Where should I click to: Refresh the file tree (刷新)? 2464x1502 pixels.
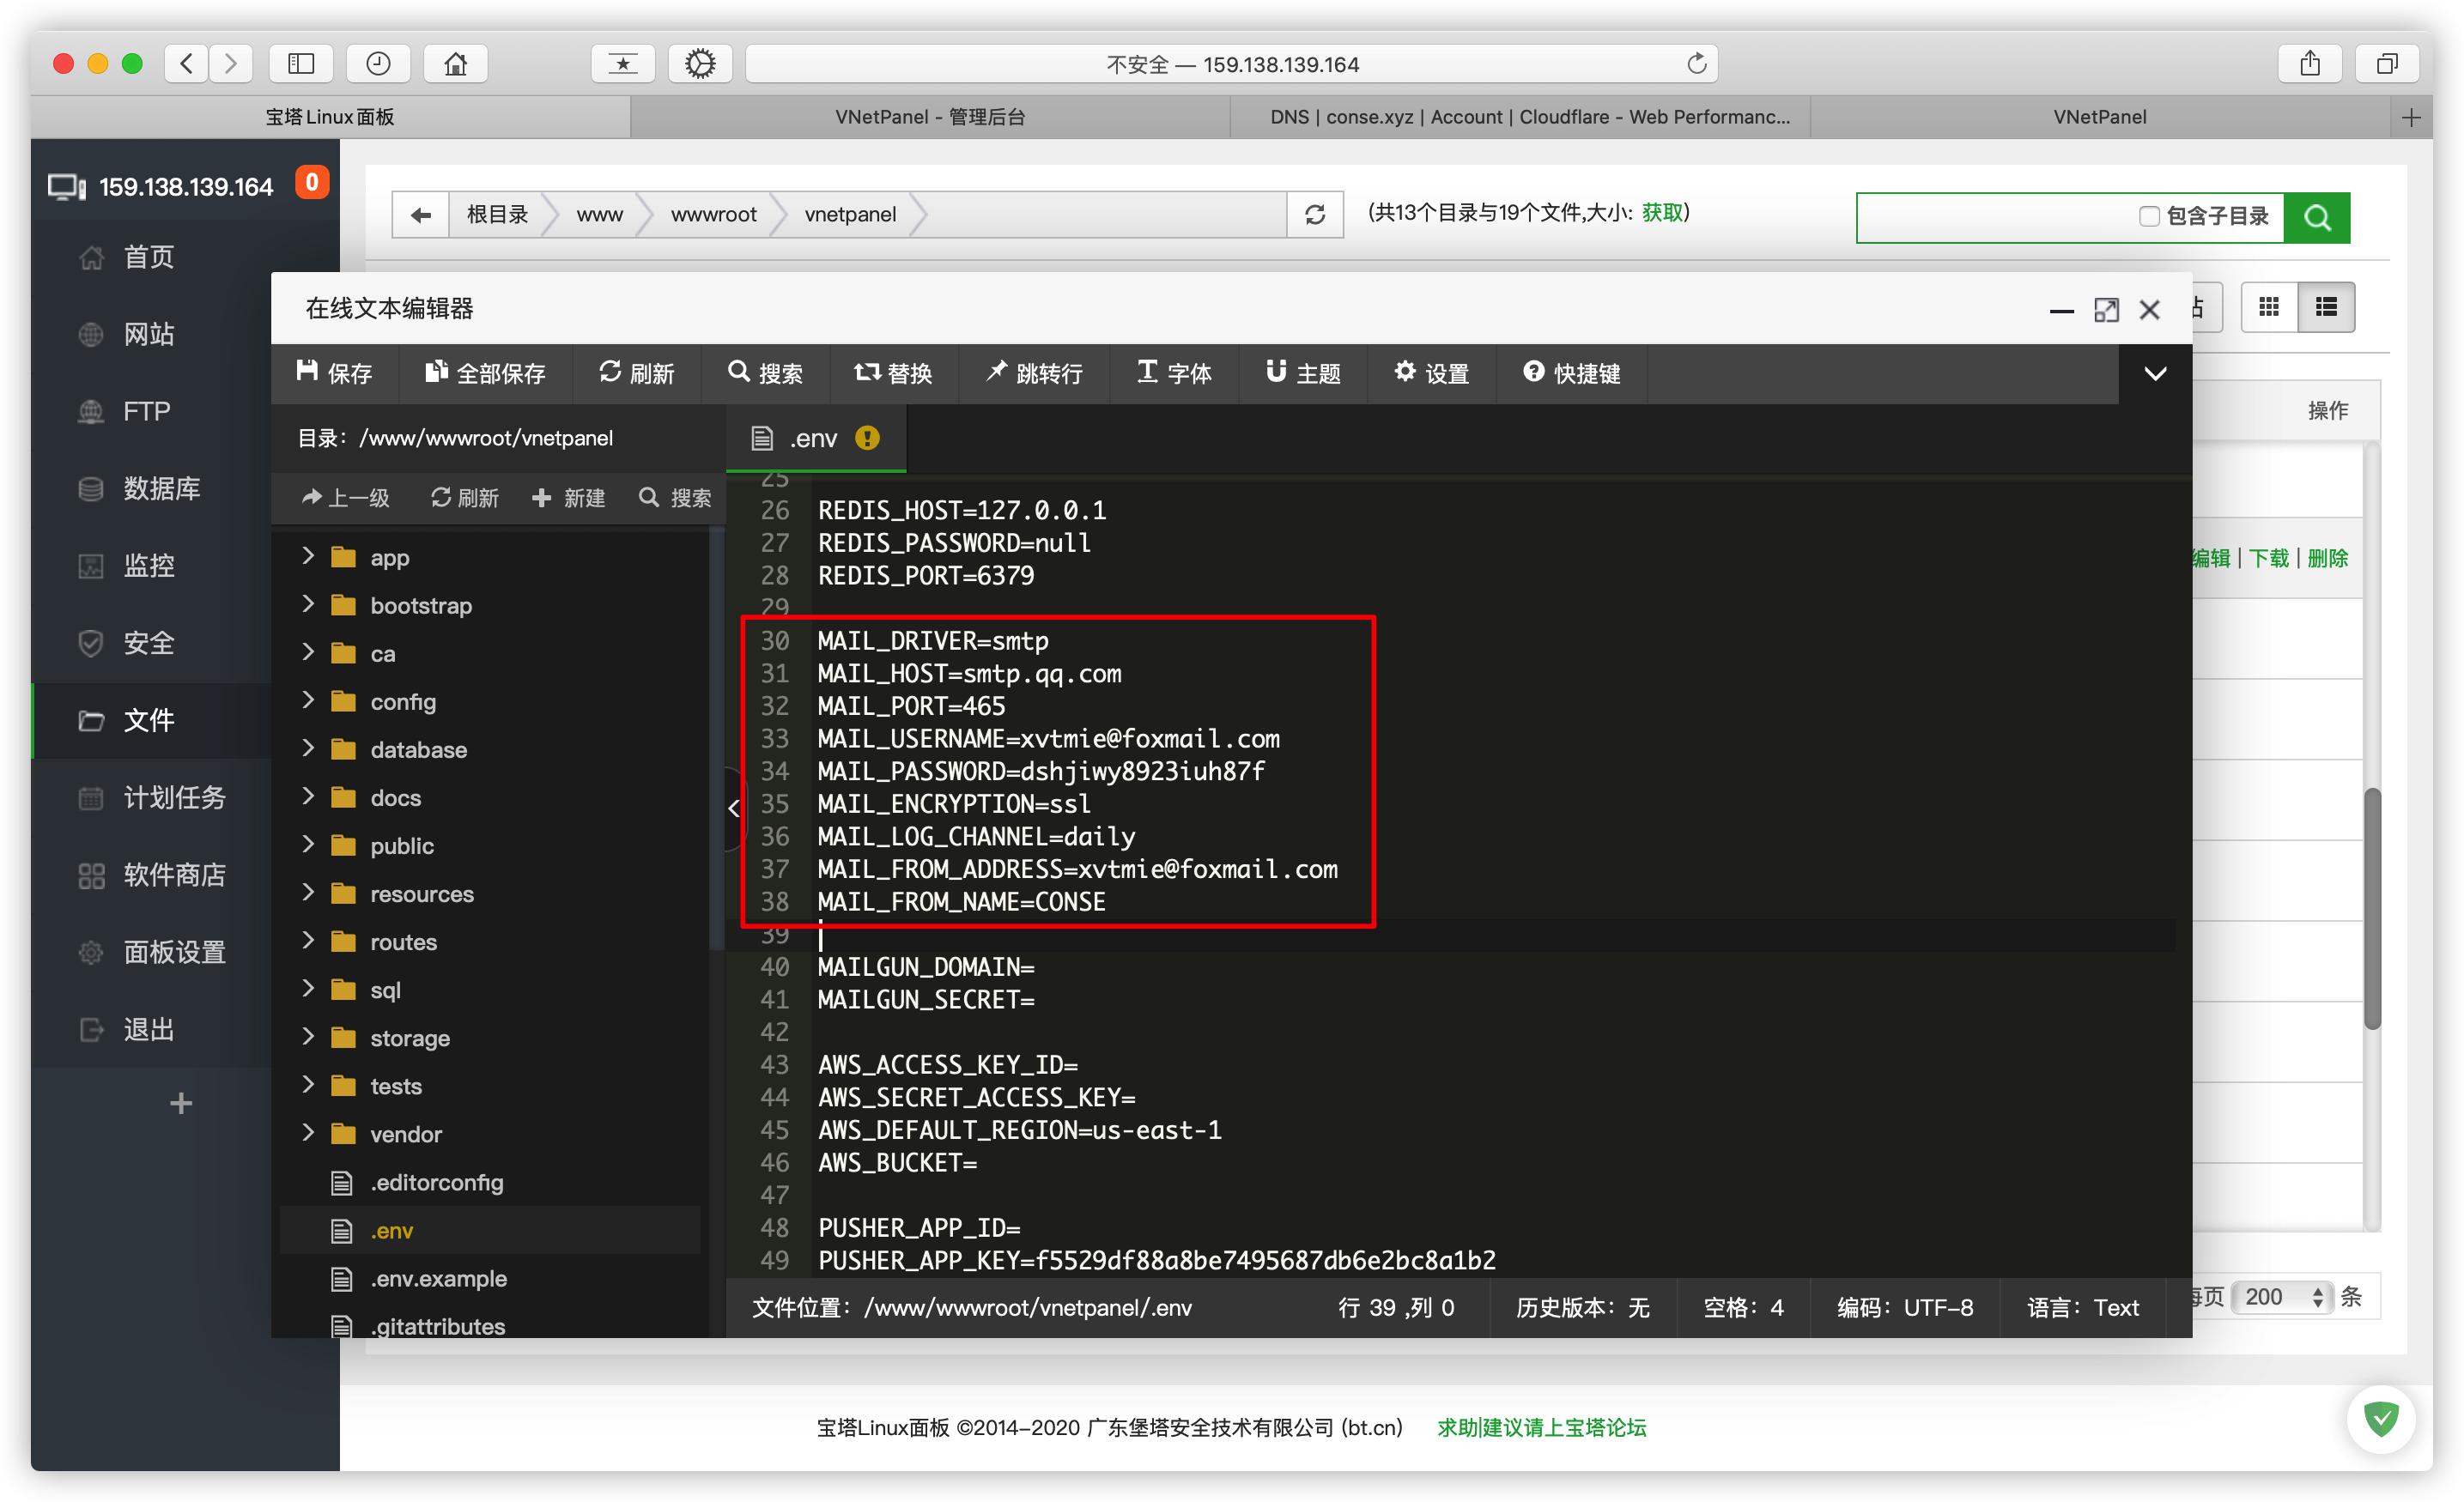pos(464,497)
